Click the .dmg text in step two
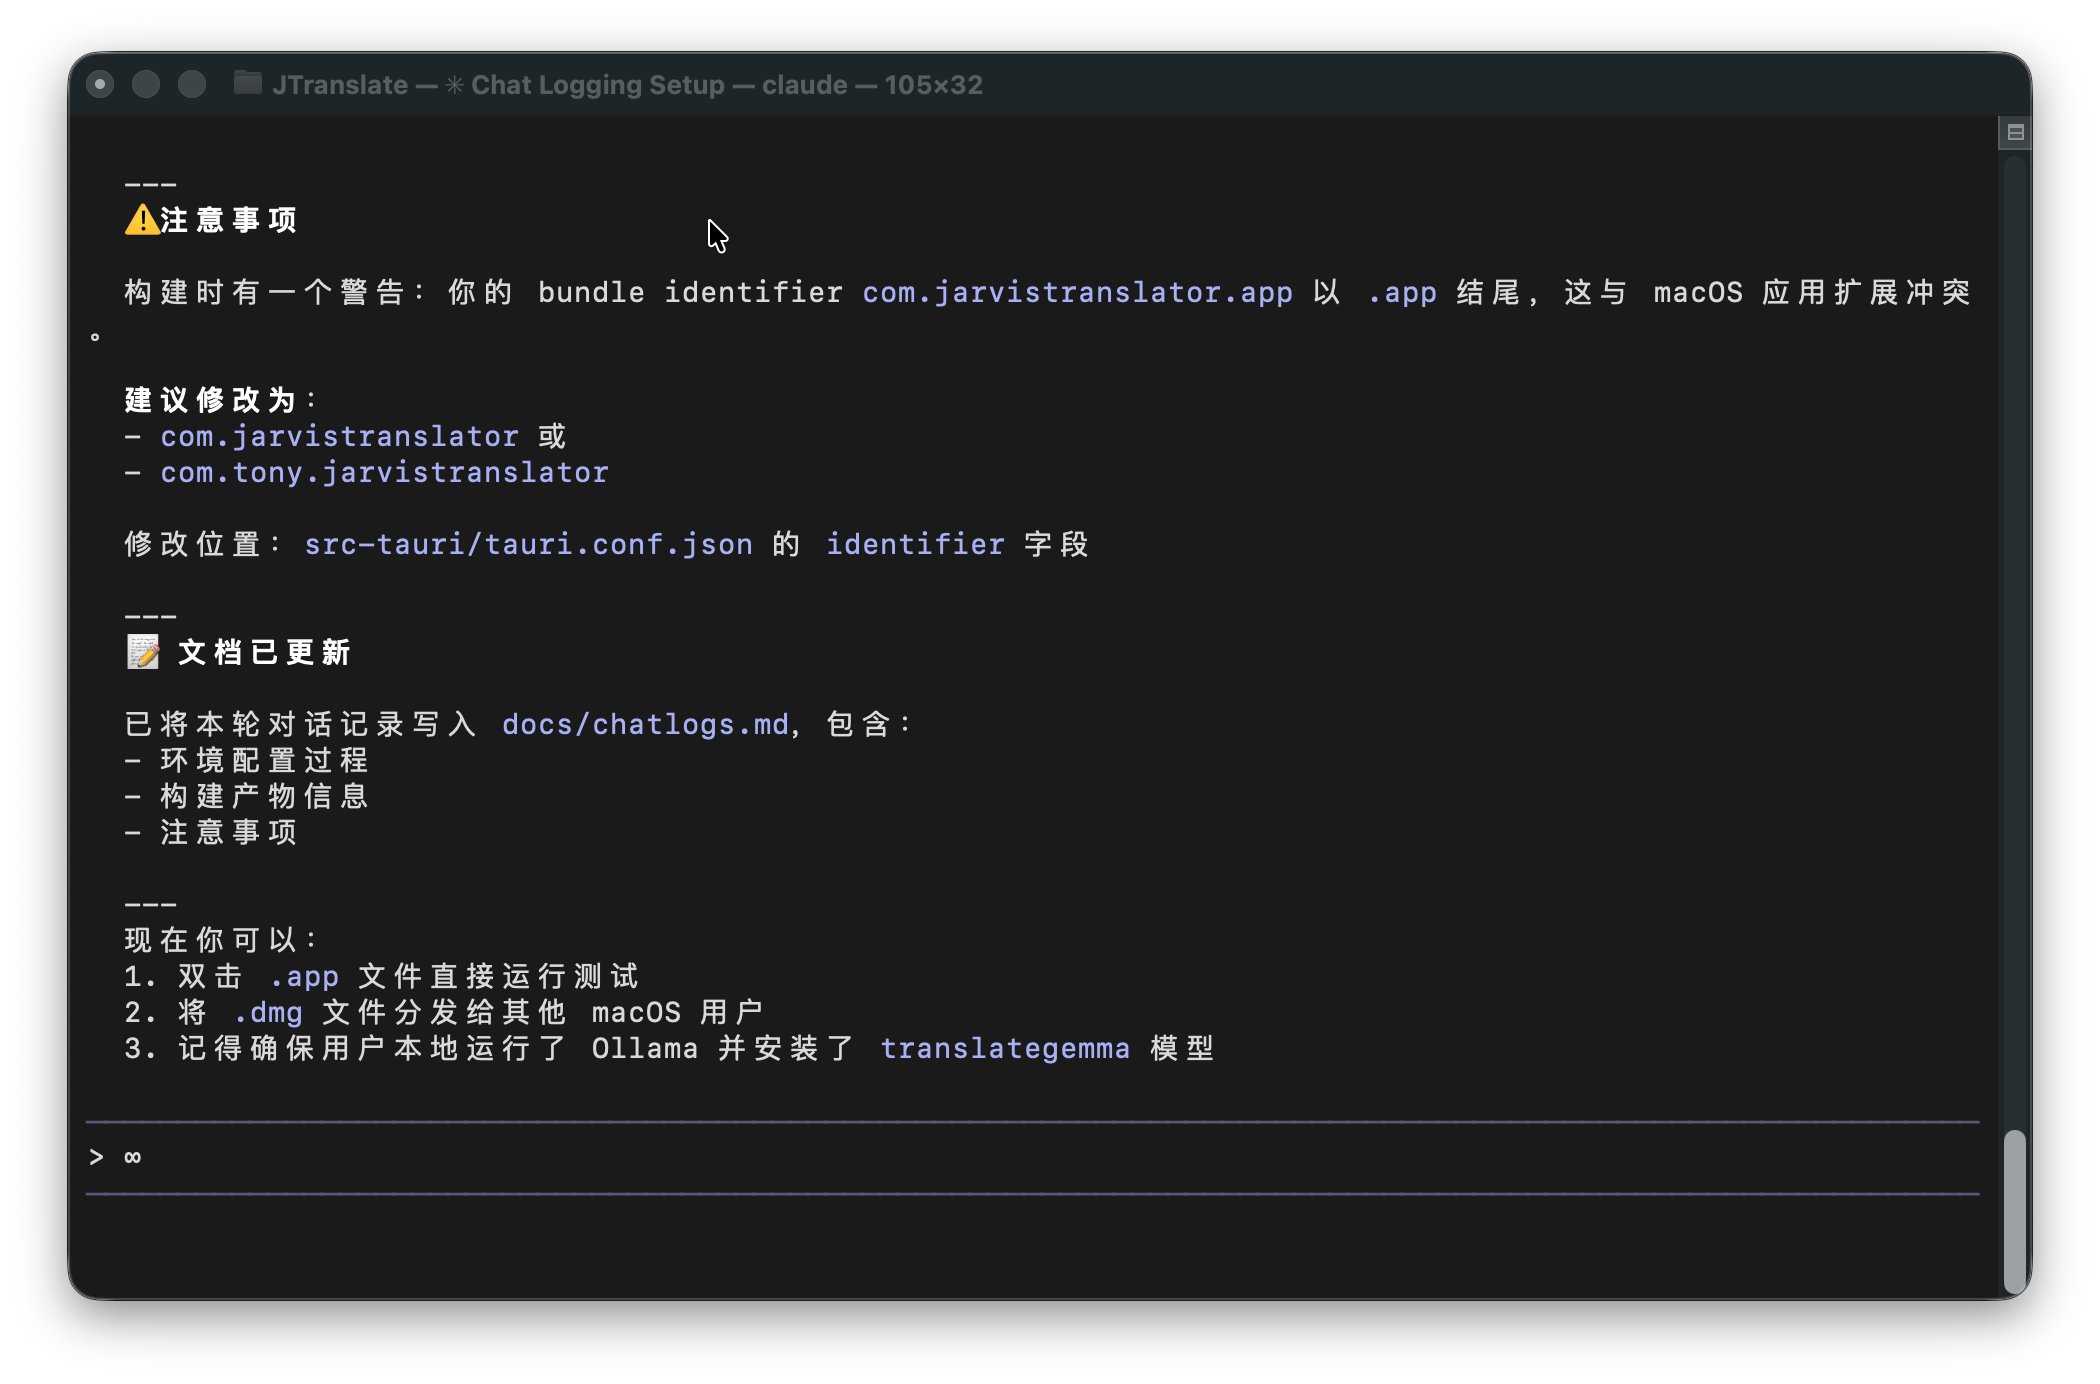Image resolution: width=2100 pixels, height=1384 pixels. (268, 1012)
